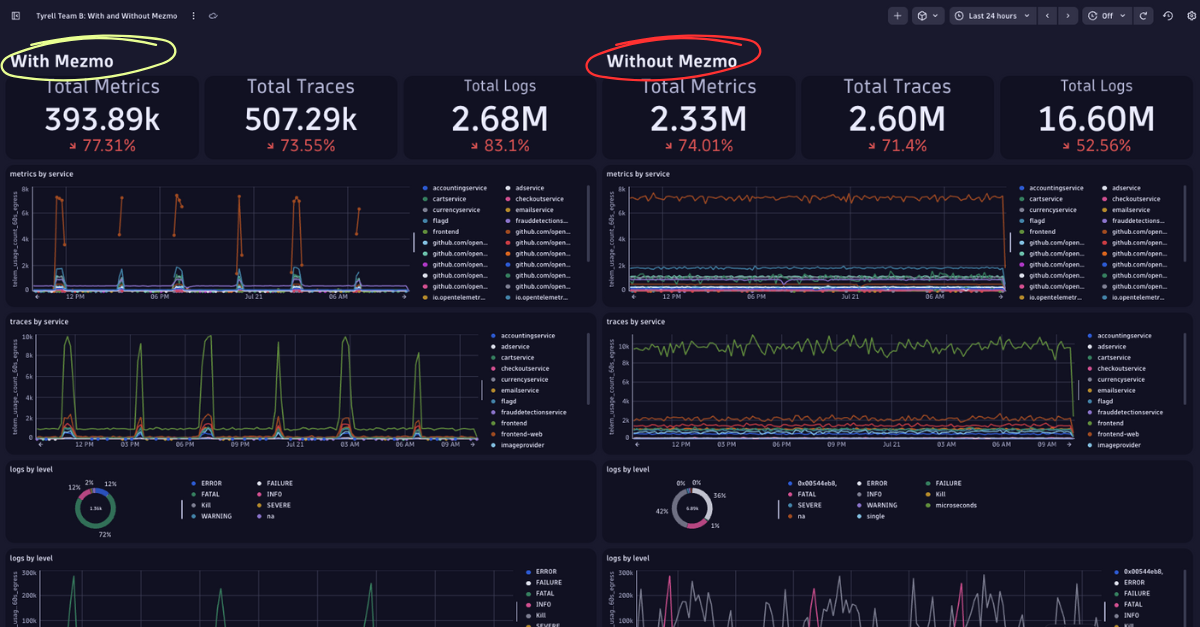
Task: Click legend resize handle in With Mezmo metrics panel
Action: pyautogui.click(x=414, y=242)
